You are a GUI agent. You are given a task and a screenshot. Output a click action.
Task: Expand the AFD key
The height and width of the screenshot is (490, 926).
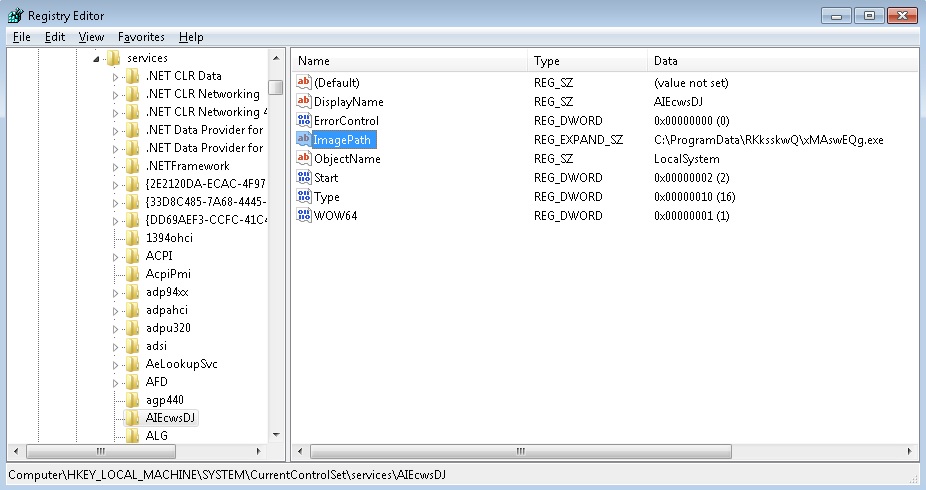tap(115, 383)
